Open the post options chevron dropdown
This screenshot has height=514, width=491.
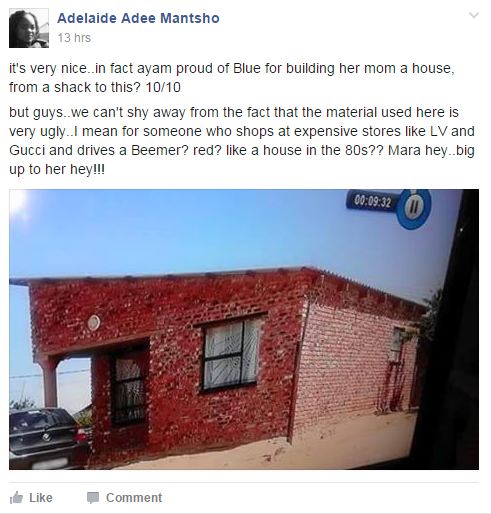(x=474, y=15)
